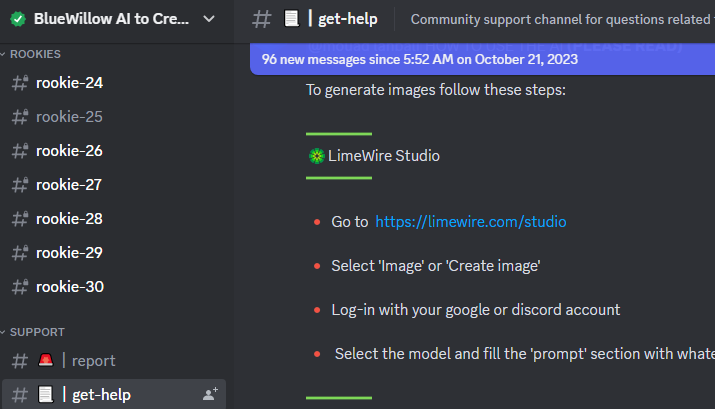The width and height of the screenshot is (715, 409).
Task: Click the notepad emoji in sidebar get-help
Action: coord(46,394)
